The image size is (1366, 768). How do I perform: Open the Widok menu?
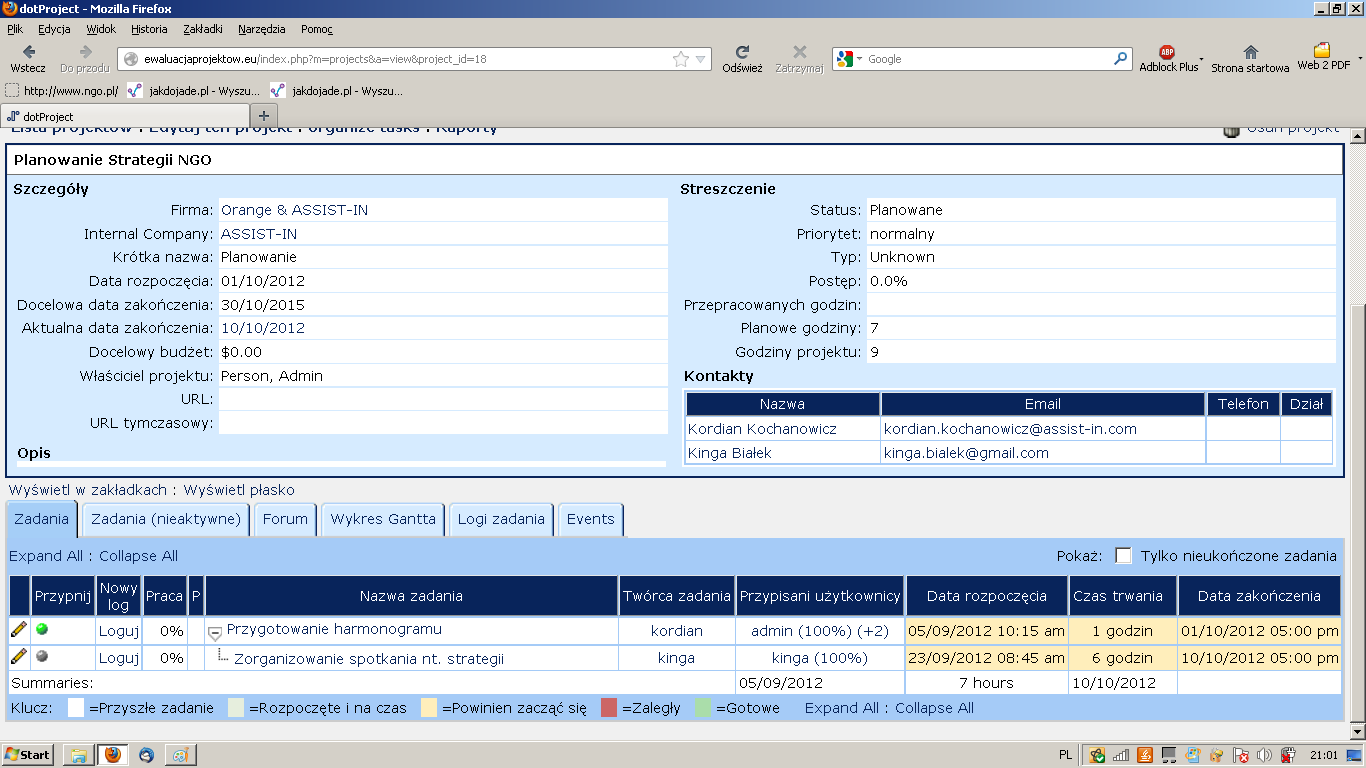[101, 29]
